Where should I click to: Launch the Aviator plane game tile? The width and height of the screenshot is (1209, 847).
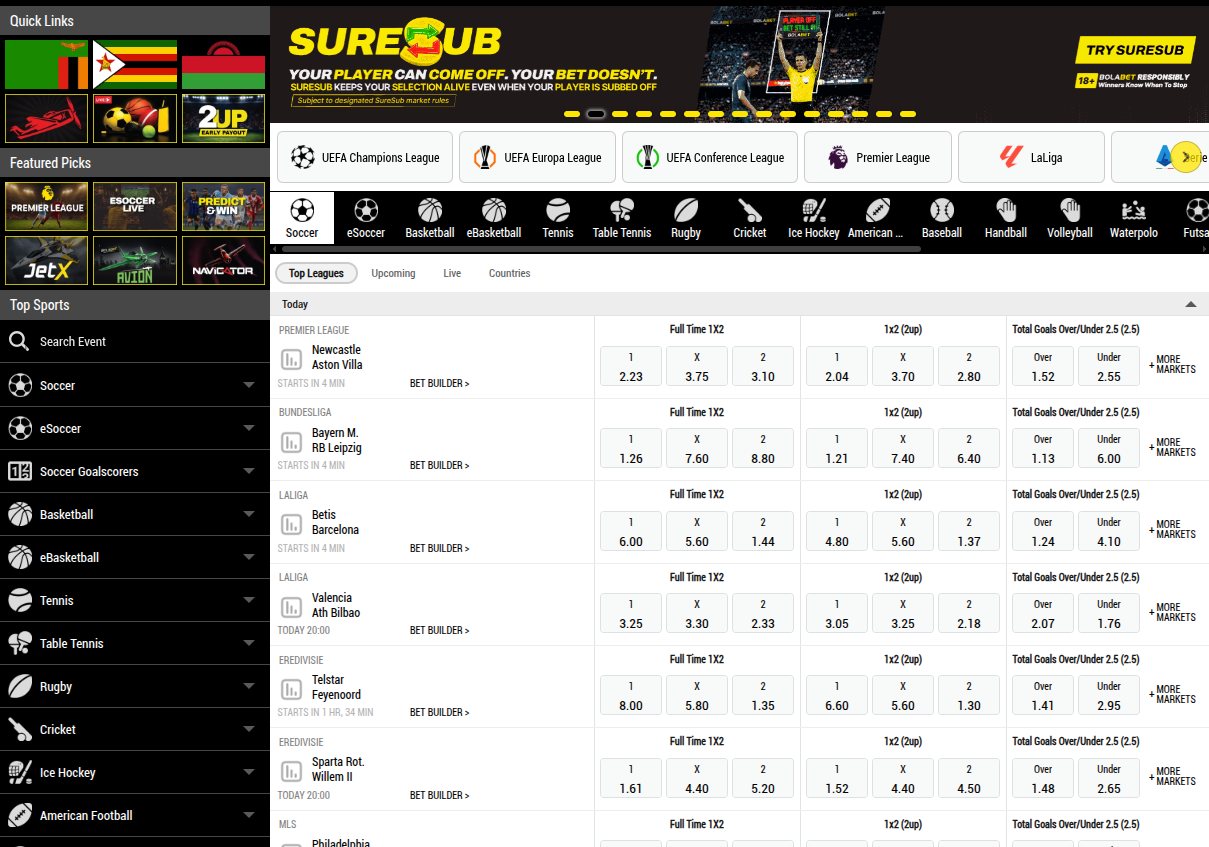click(47, 118)
